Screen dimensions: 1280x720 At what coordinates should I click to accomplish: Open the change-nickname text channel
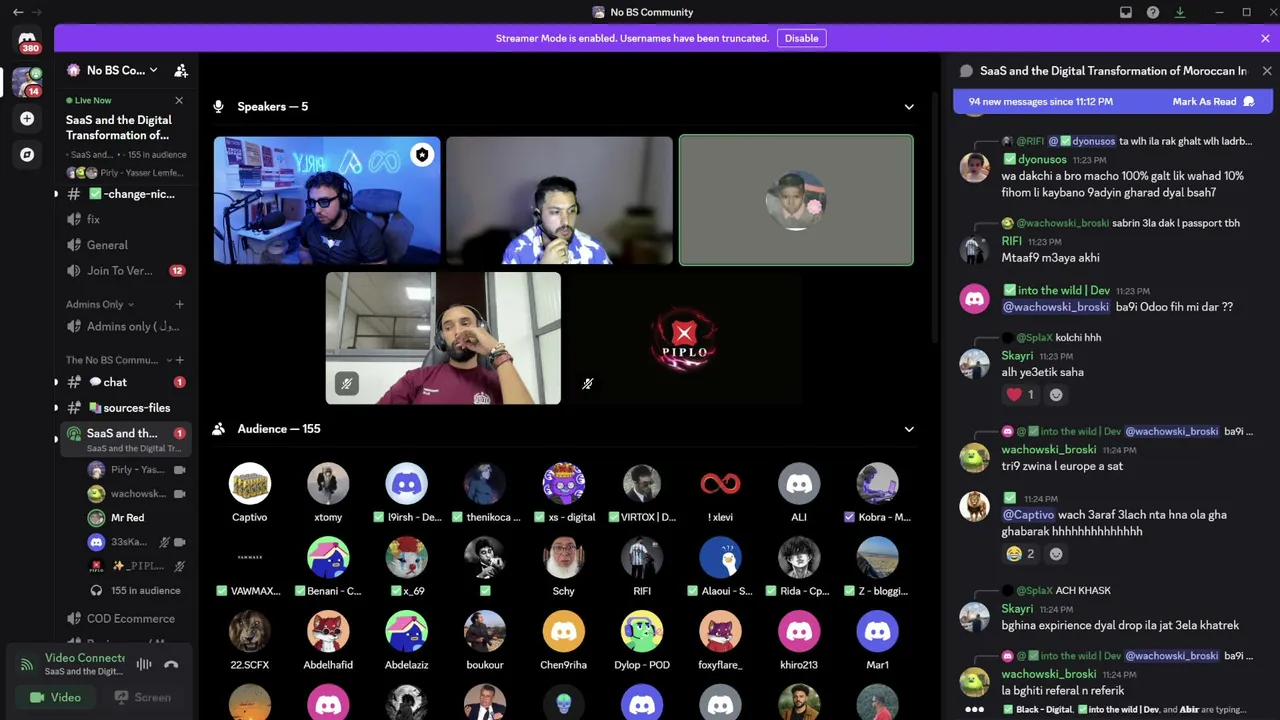tap(124, 194)
